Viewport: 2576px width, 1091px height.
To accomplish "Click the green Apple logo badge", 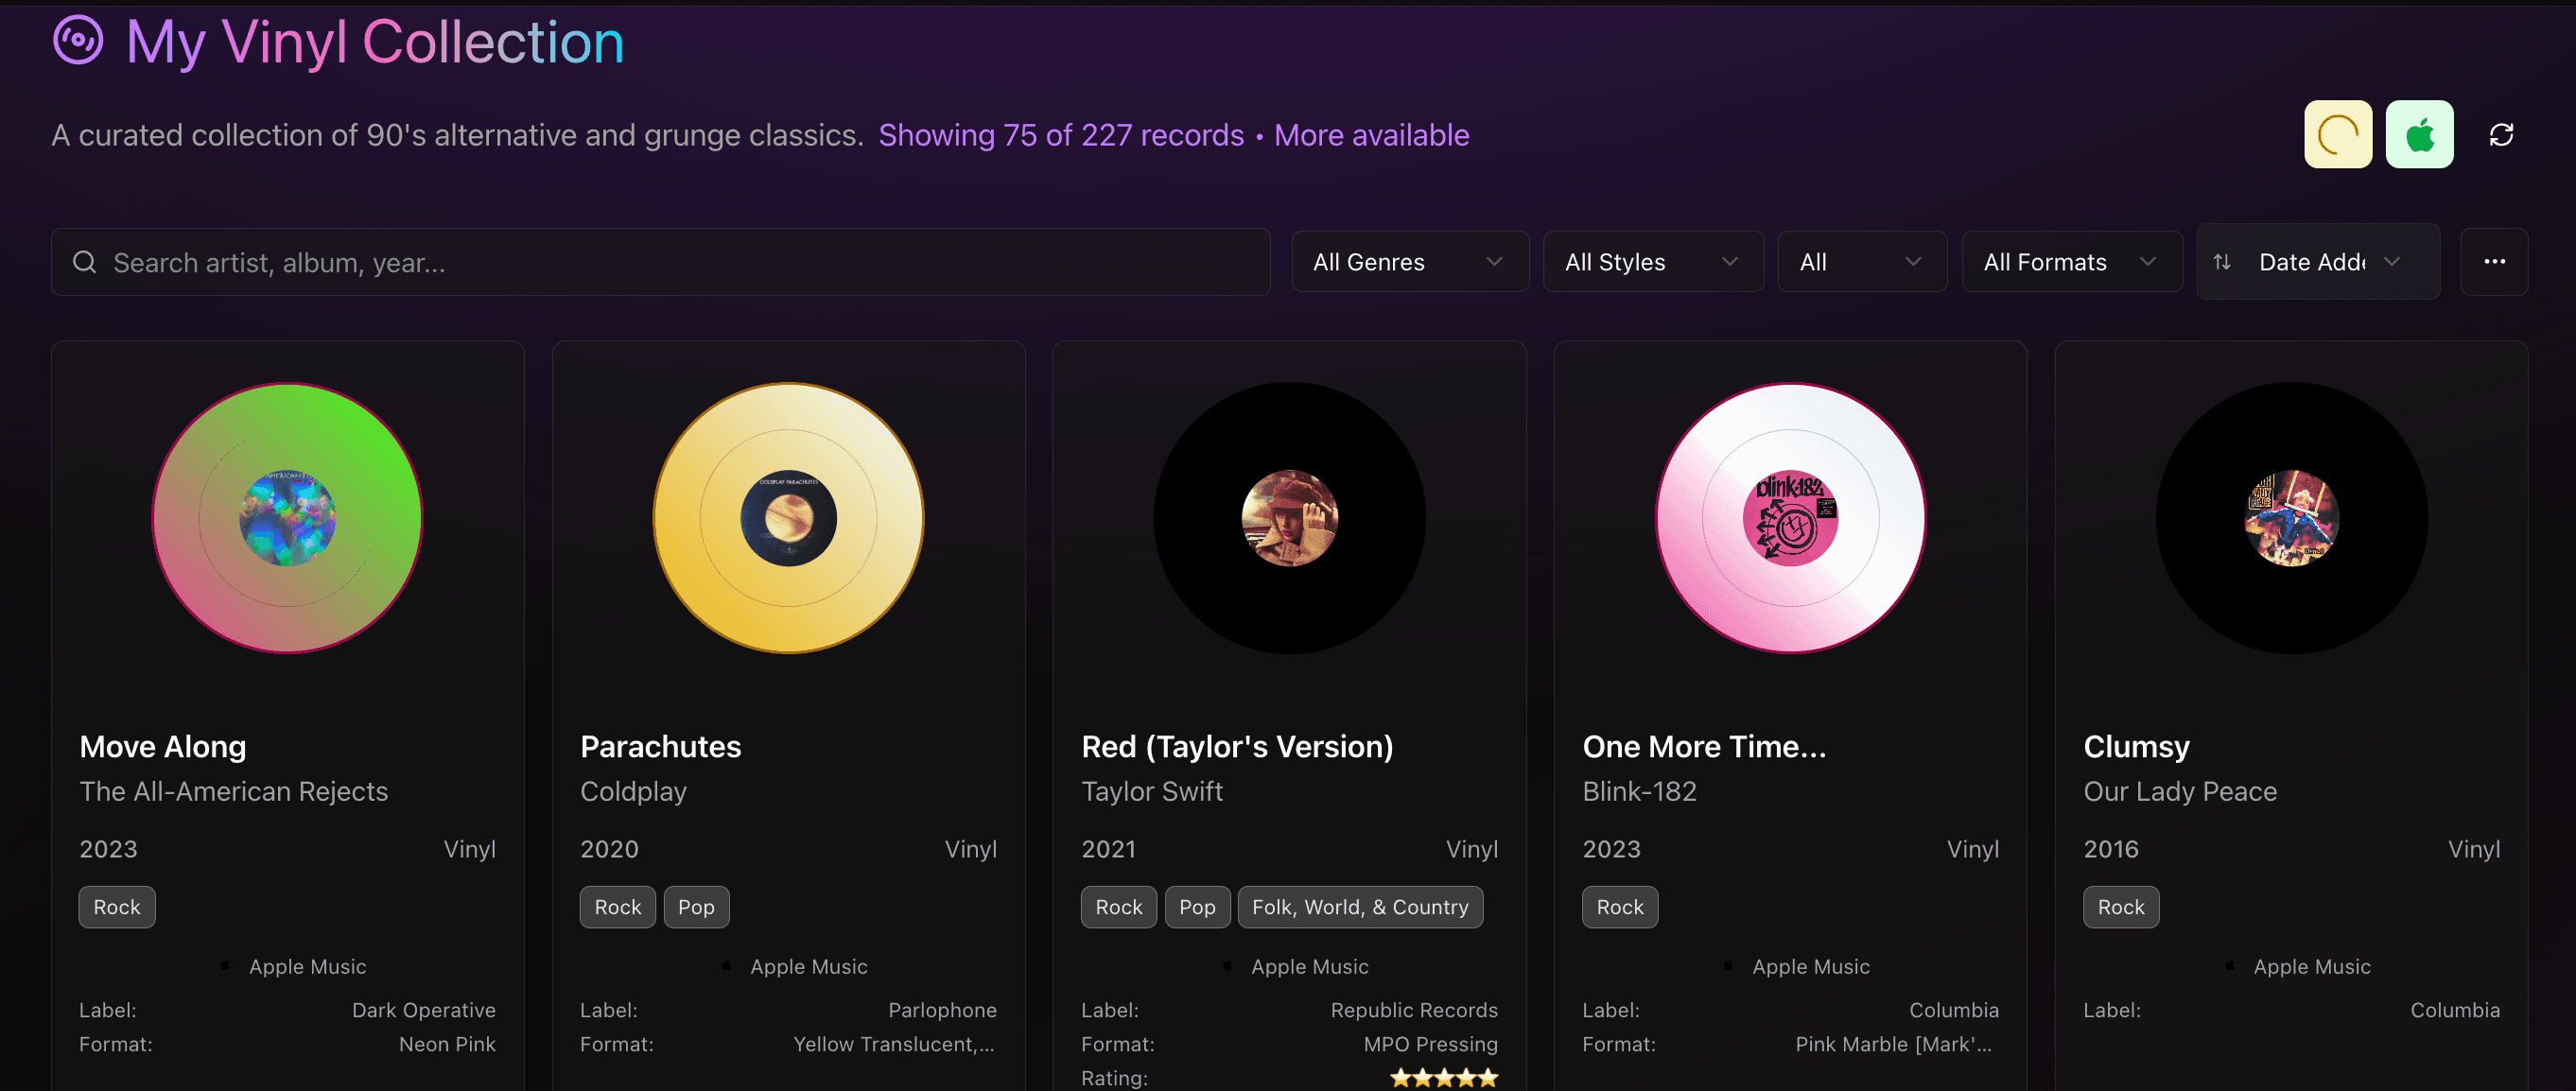I will 2419,133.
